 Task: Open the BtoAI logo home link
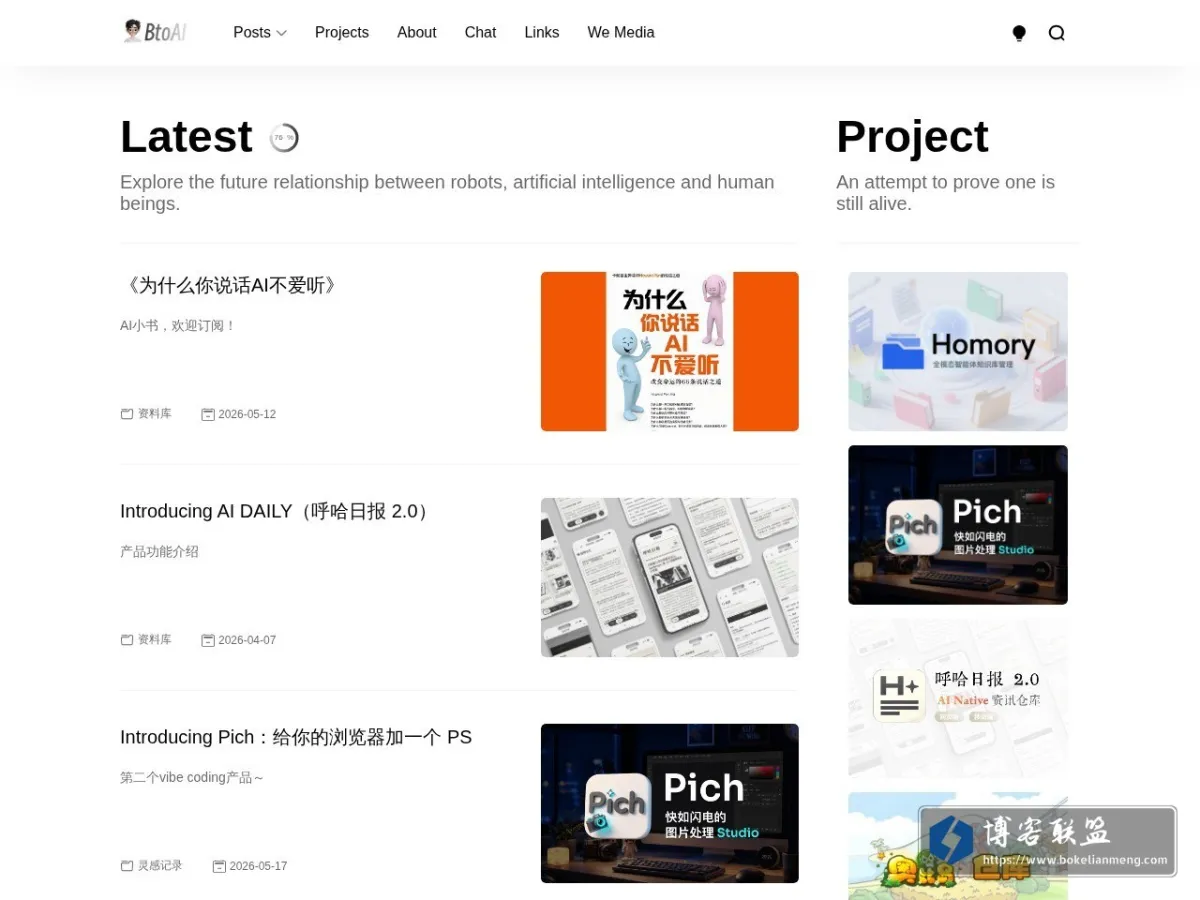[154, 32]
